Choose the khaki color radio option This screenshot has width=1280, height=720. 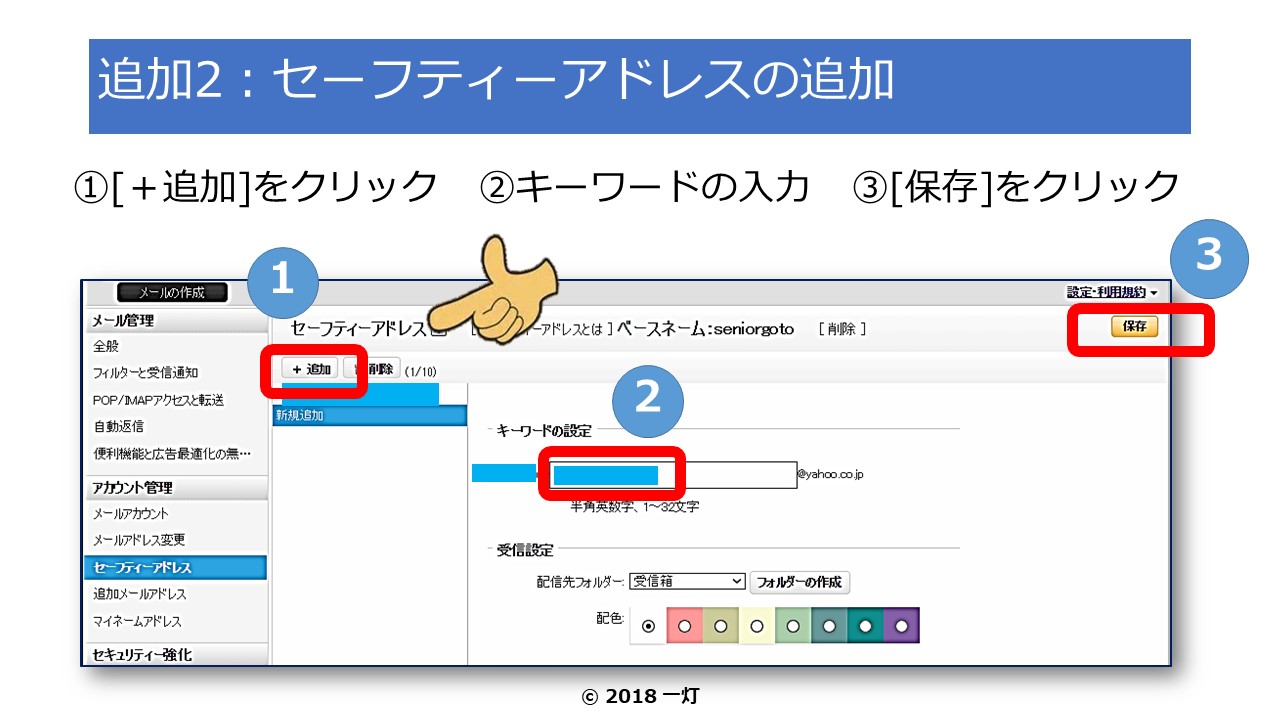pyautogui.click(x=721, y=626)
